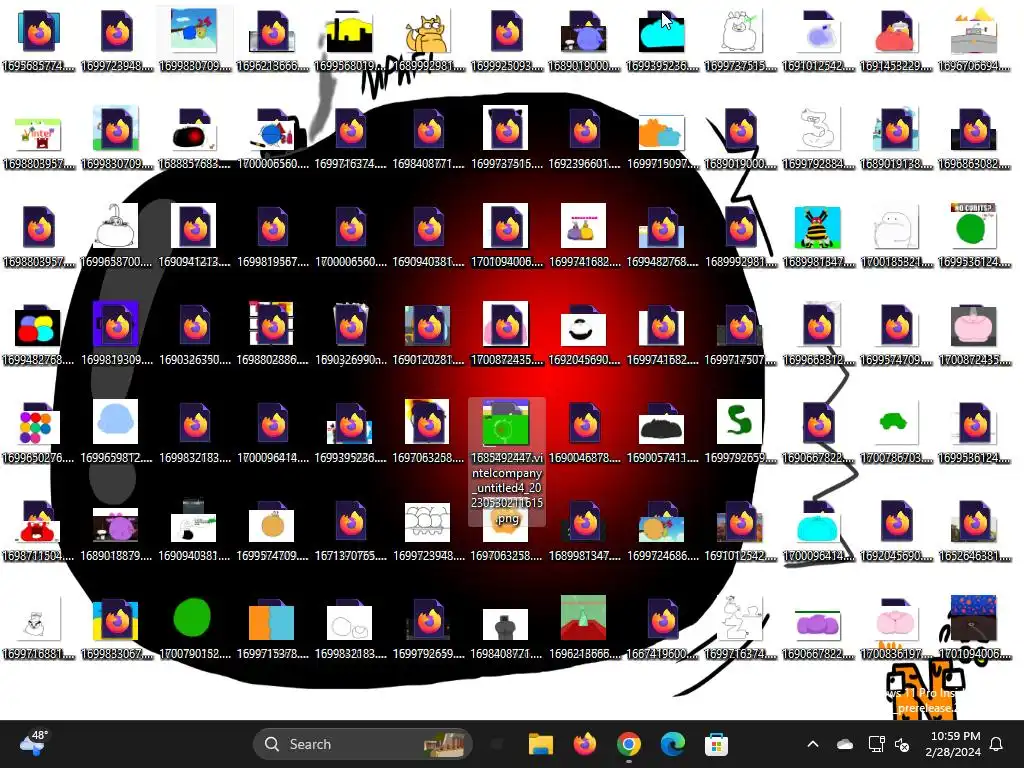Click the taskbar Search box
Screen dimensions: 1024x768
click(x=362, y=744)
